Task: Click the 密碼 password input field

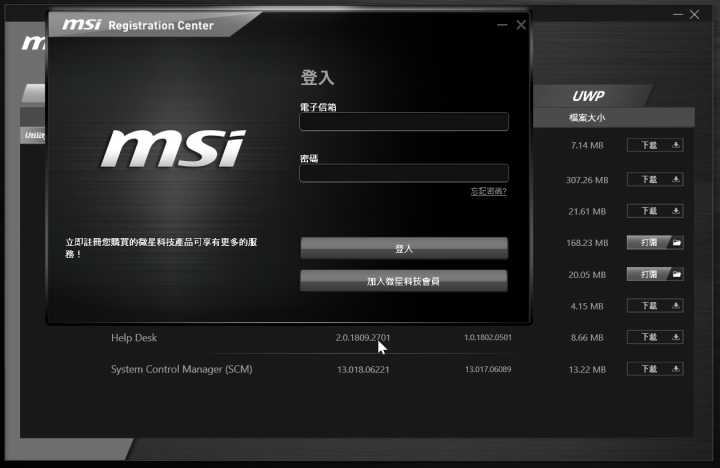Action: (x=404, y=173)
